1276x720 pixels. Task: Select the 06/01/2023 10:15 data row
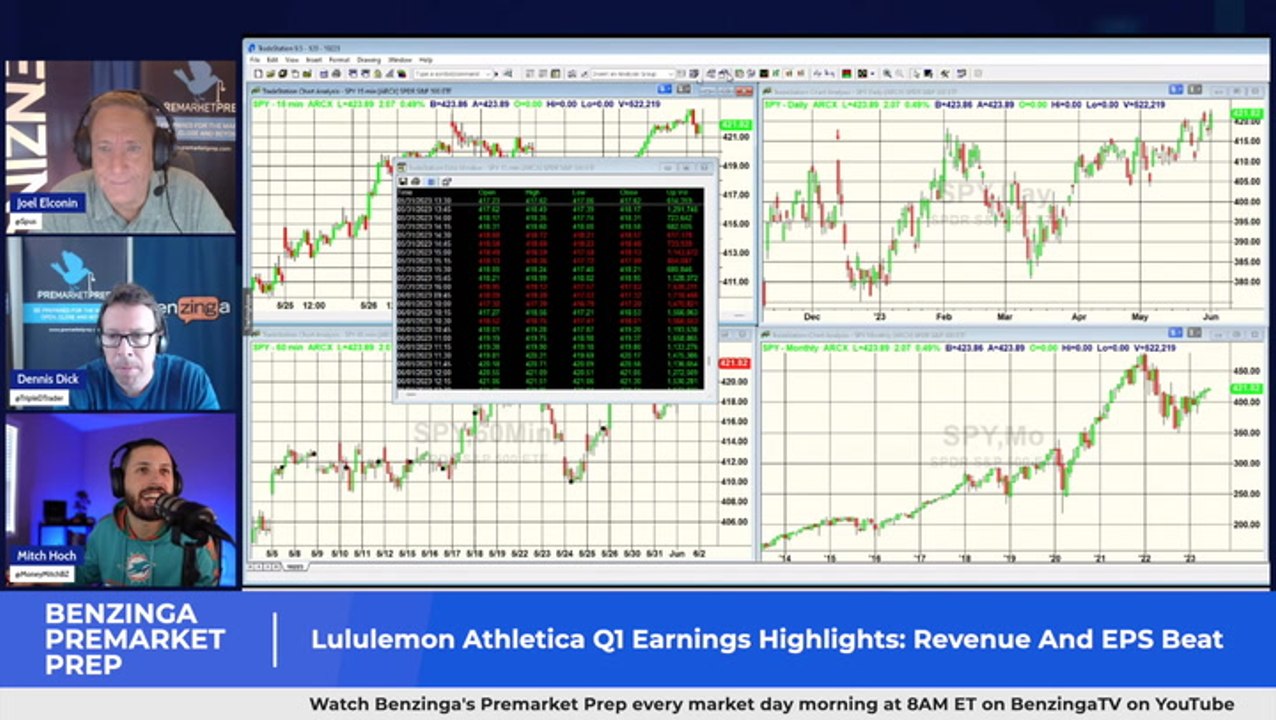click(x=550, y=312)
